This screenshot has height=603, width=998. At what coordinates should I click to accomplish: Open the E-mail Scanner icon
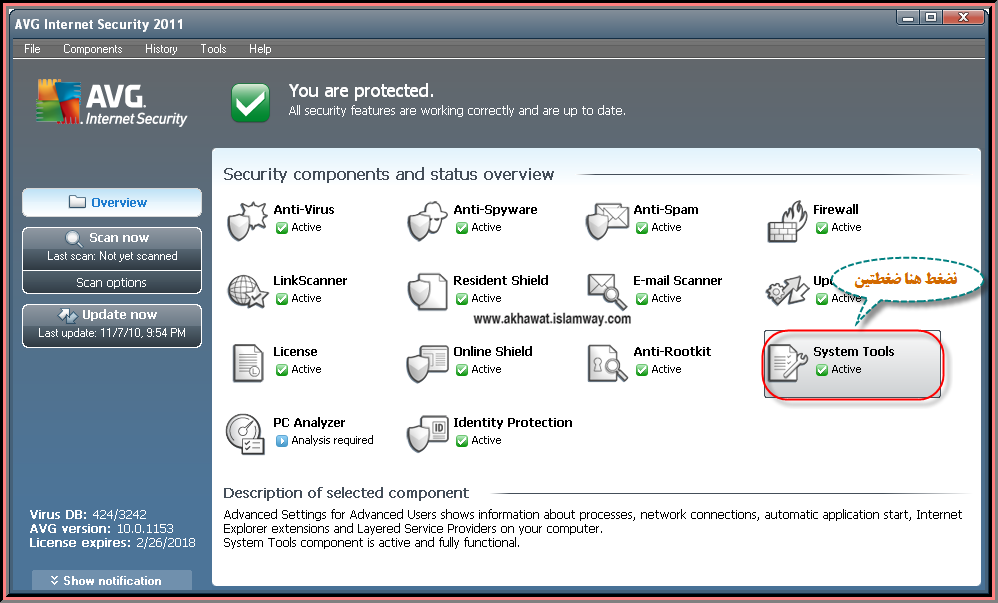(x=607, y=292)
